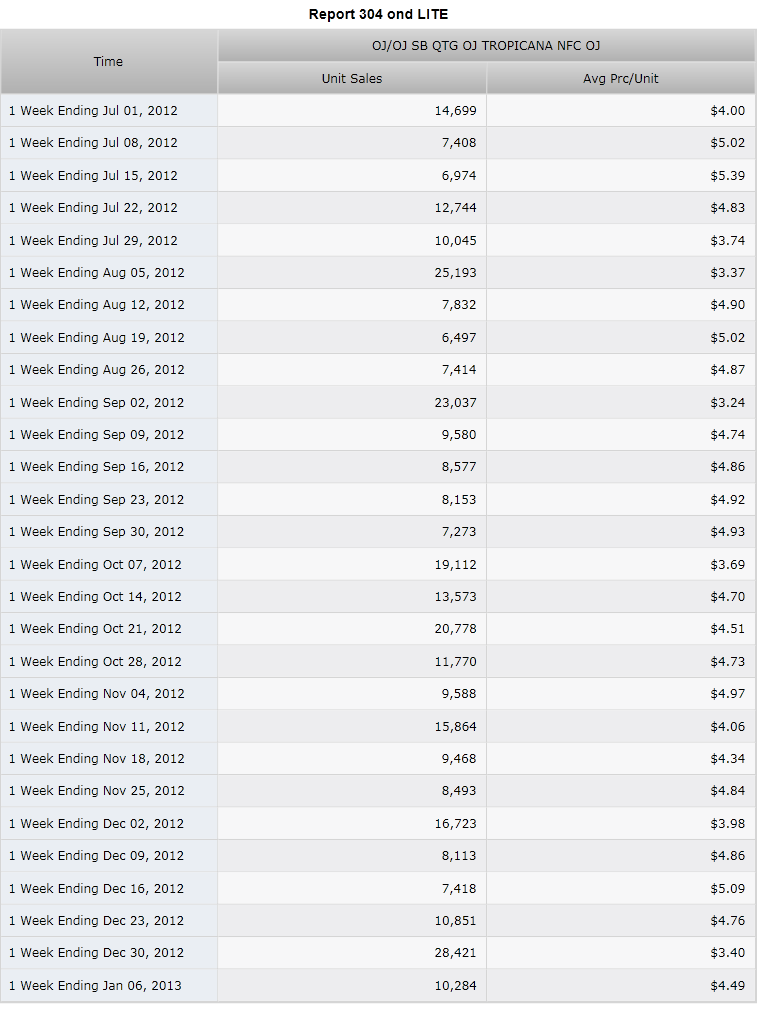Click the $3.24 average price cell
Image resolution: width=757 pixels, height=1027 pixels.
click(x=728, y=402)
